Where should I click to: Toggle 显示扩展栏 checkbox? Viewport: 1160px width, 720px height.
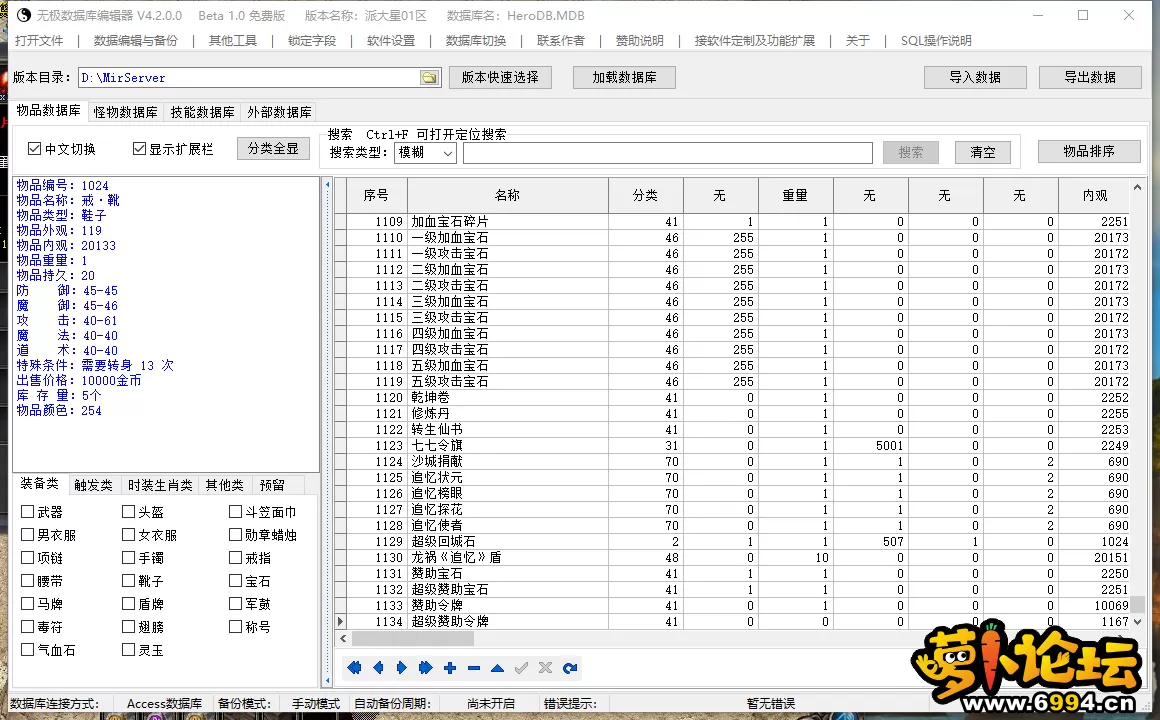pos(139,149)
